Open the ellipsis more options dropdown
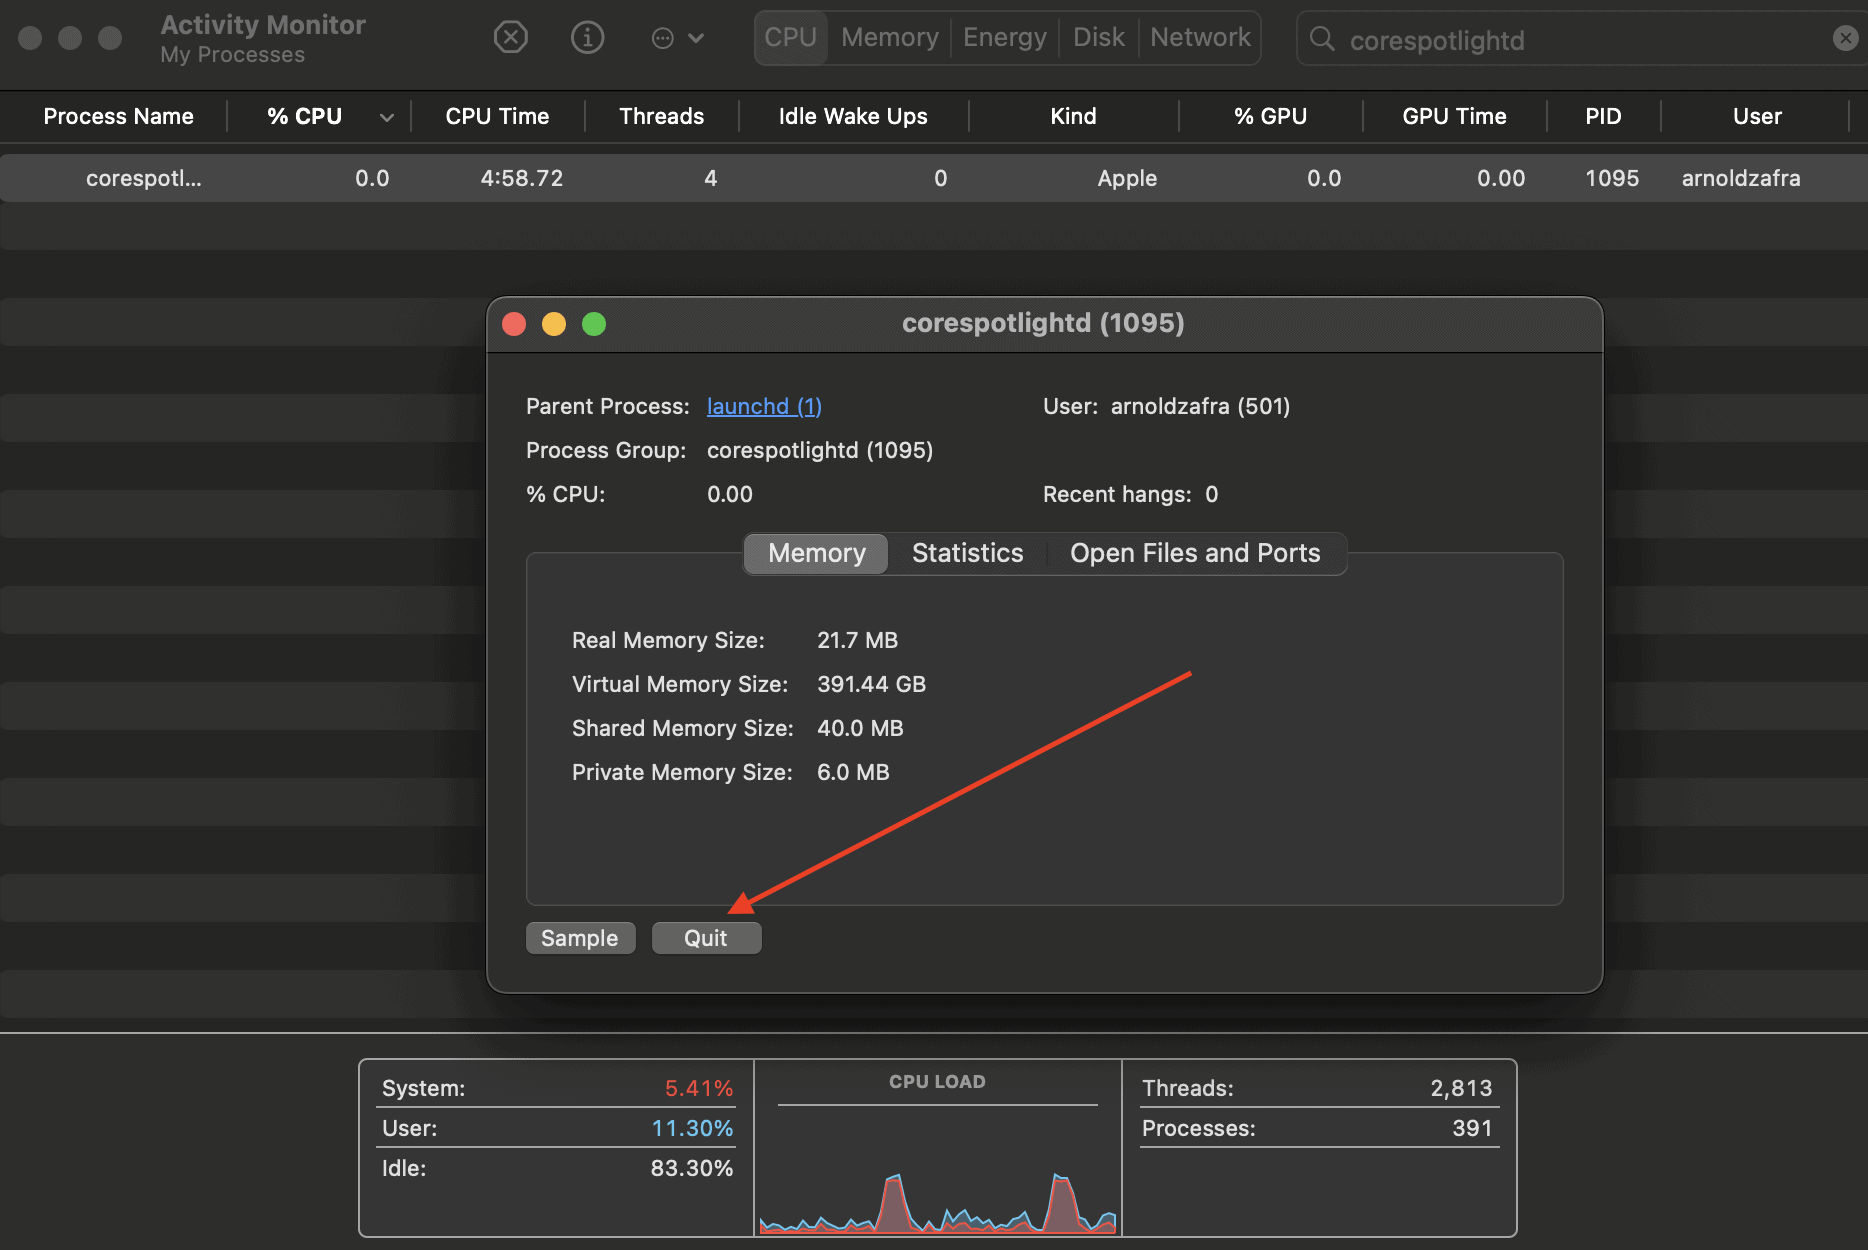Image resolution: width=1868 pixels, height=1250 pixels. point(677,38)
